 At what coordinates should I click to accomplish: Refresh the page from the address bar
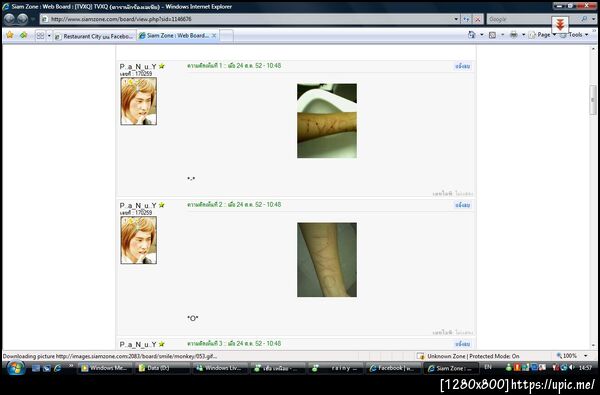click(466, 19)
